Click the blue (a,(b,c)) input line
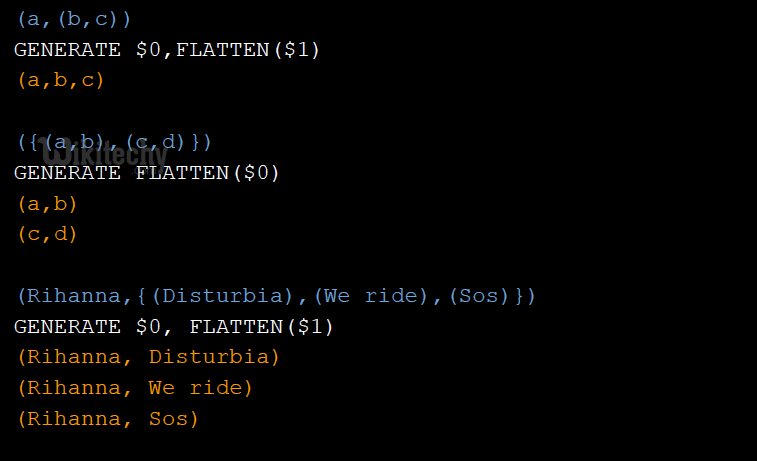757x461 pixels. (x=74, y=18)
